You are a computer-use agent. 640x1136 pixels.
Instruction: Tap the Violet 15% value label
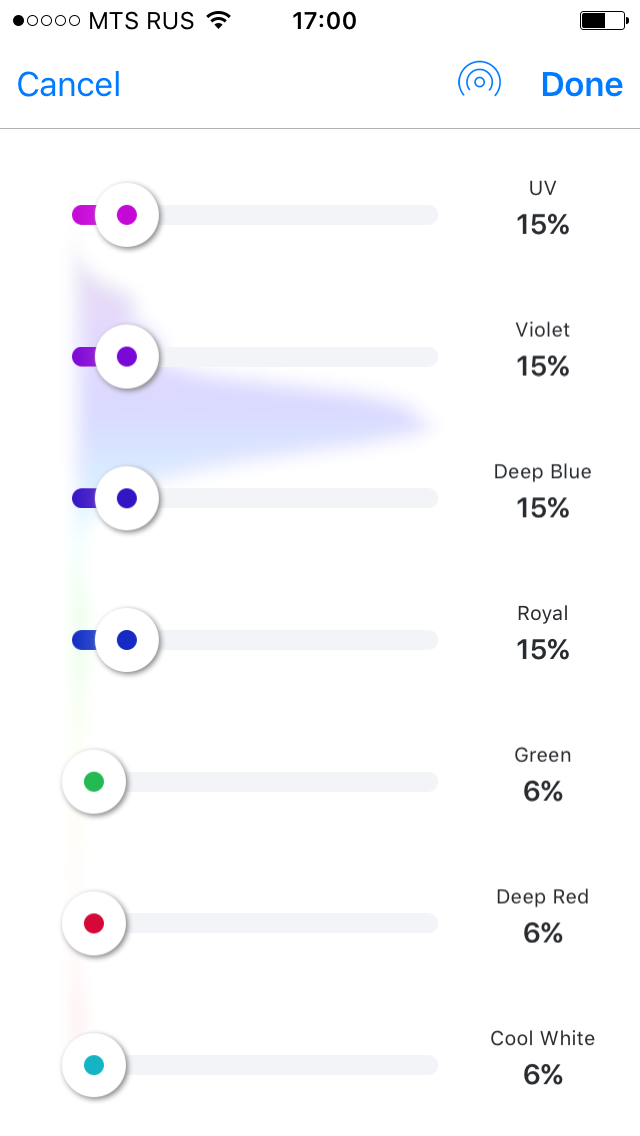tap(543, 367)
